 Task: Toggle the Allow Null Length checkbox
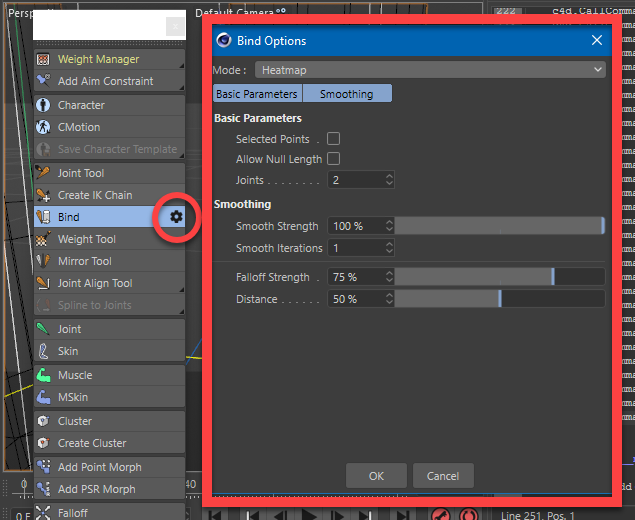tap(334, 159)
